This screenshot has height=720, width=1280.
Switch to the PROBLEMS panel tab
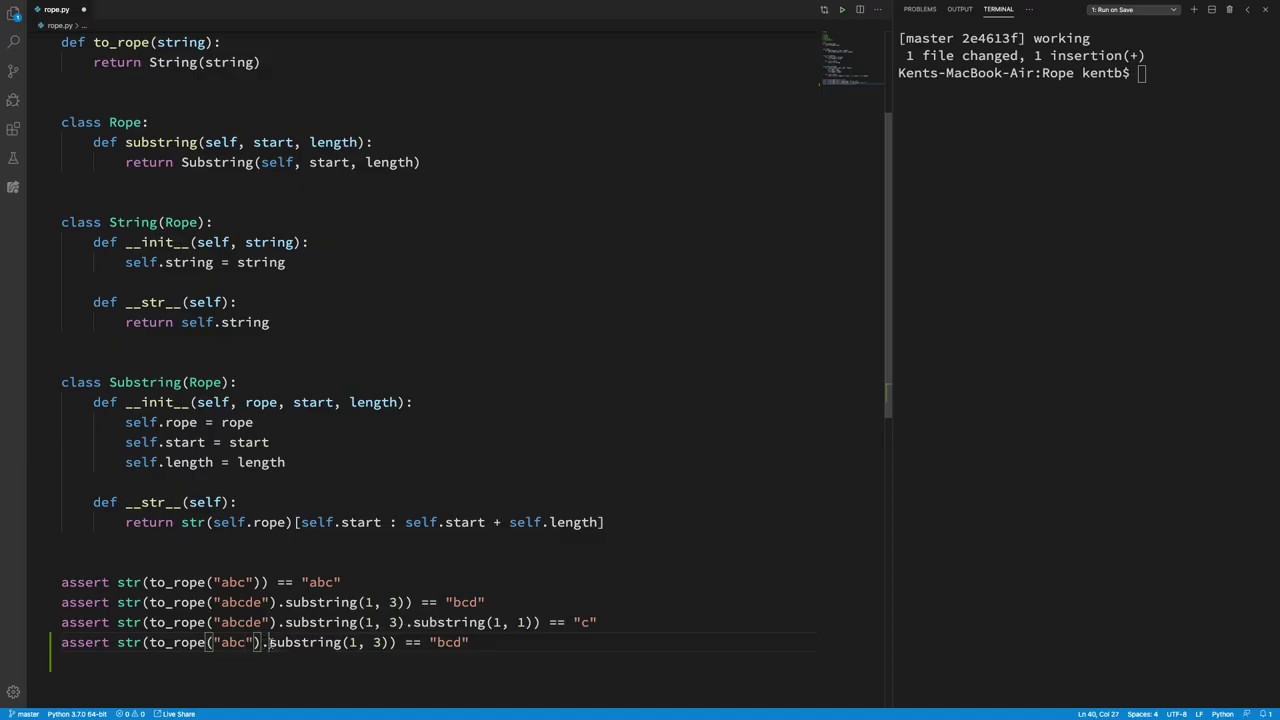919,9
